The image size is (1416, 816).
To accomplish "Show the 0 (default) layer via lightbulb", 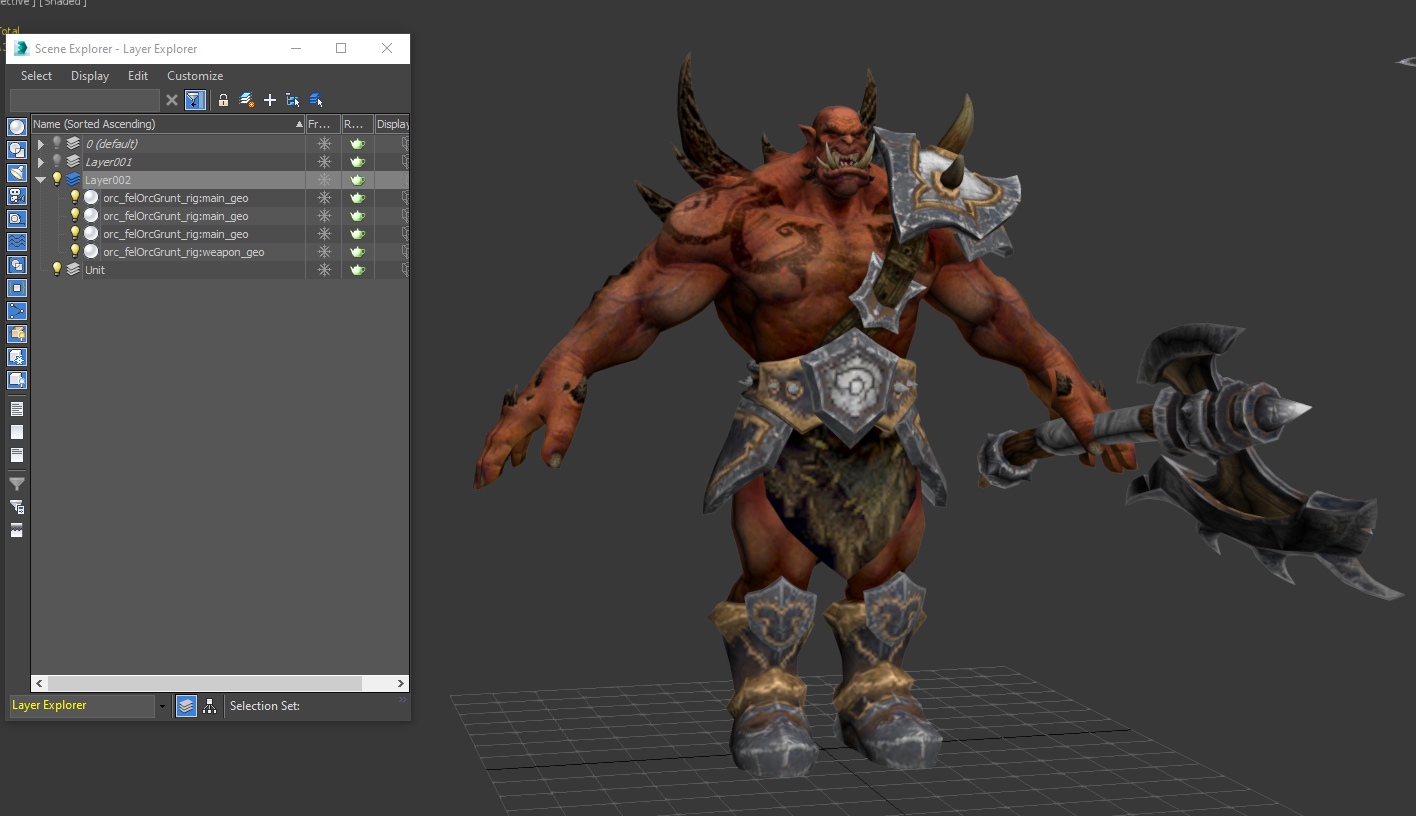I will click(x=57, y=144).
